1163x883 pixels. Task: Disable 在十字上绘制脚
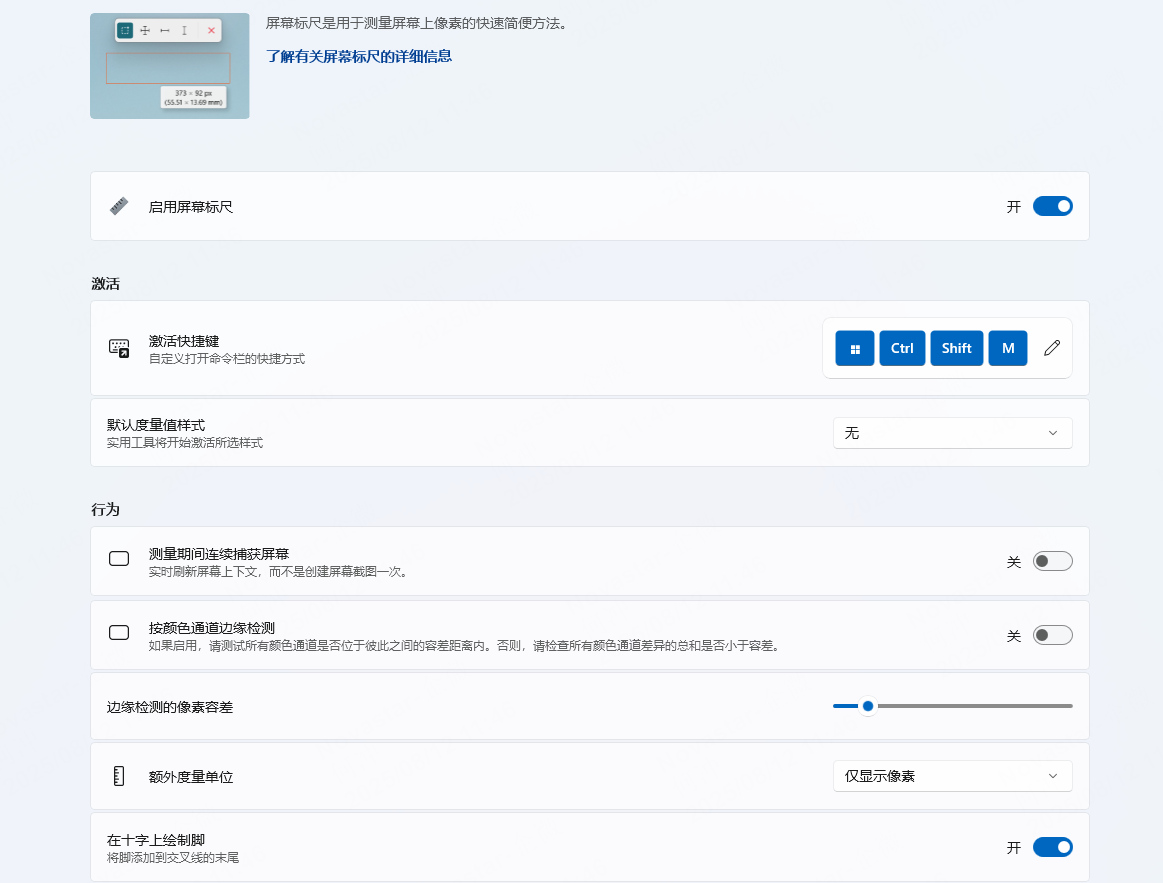1052,846
